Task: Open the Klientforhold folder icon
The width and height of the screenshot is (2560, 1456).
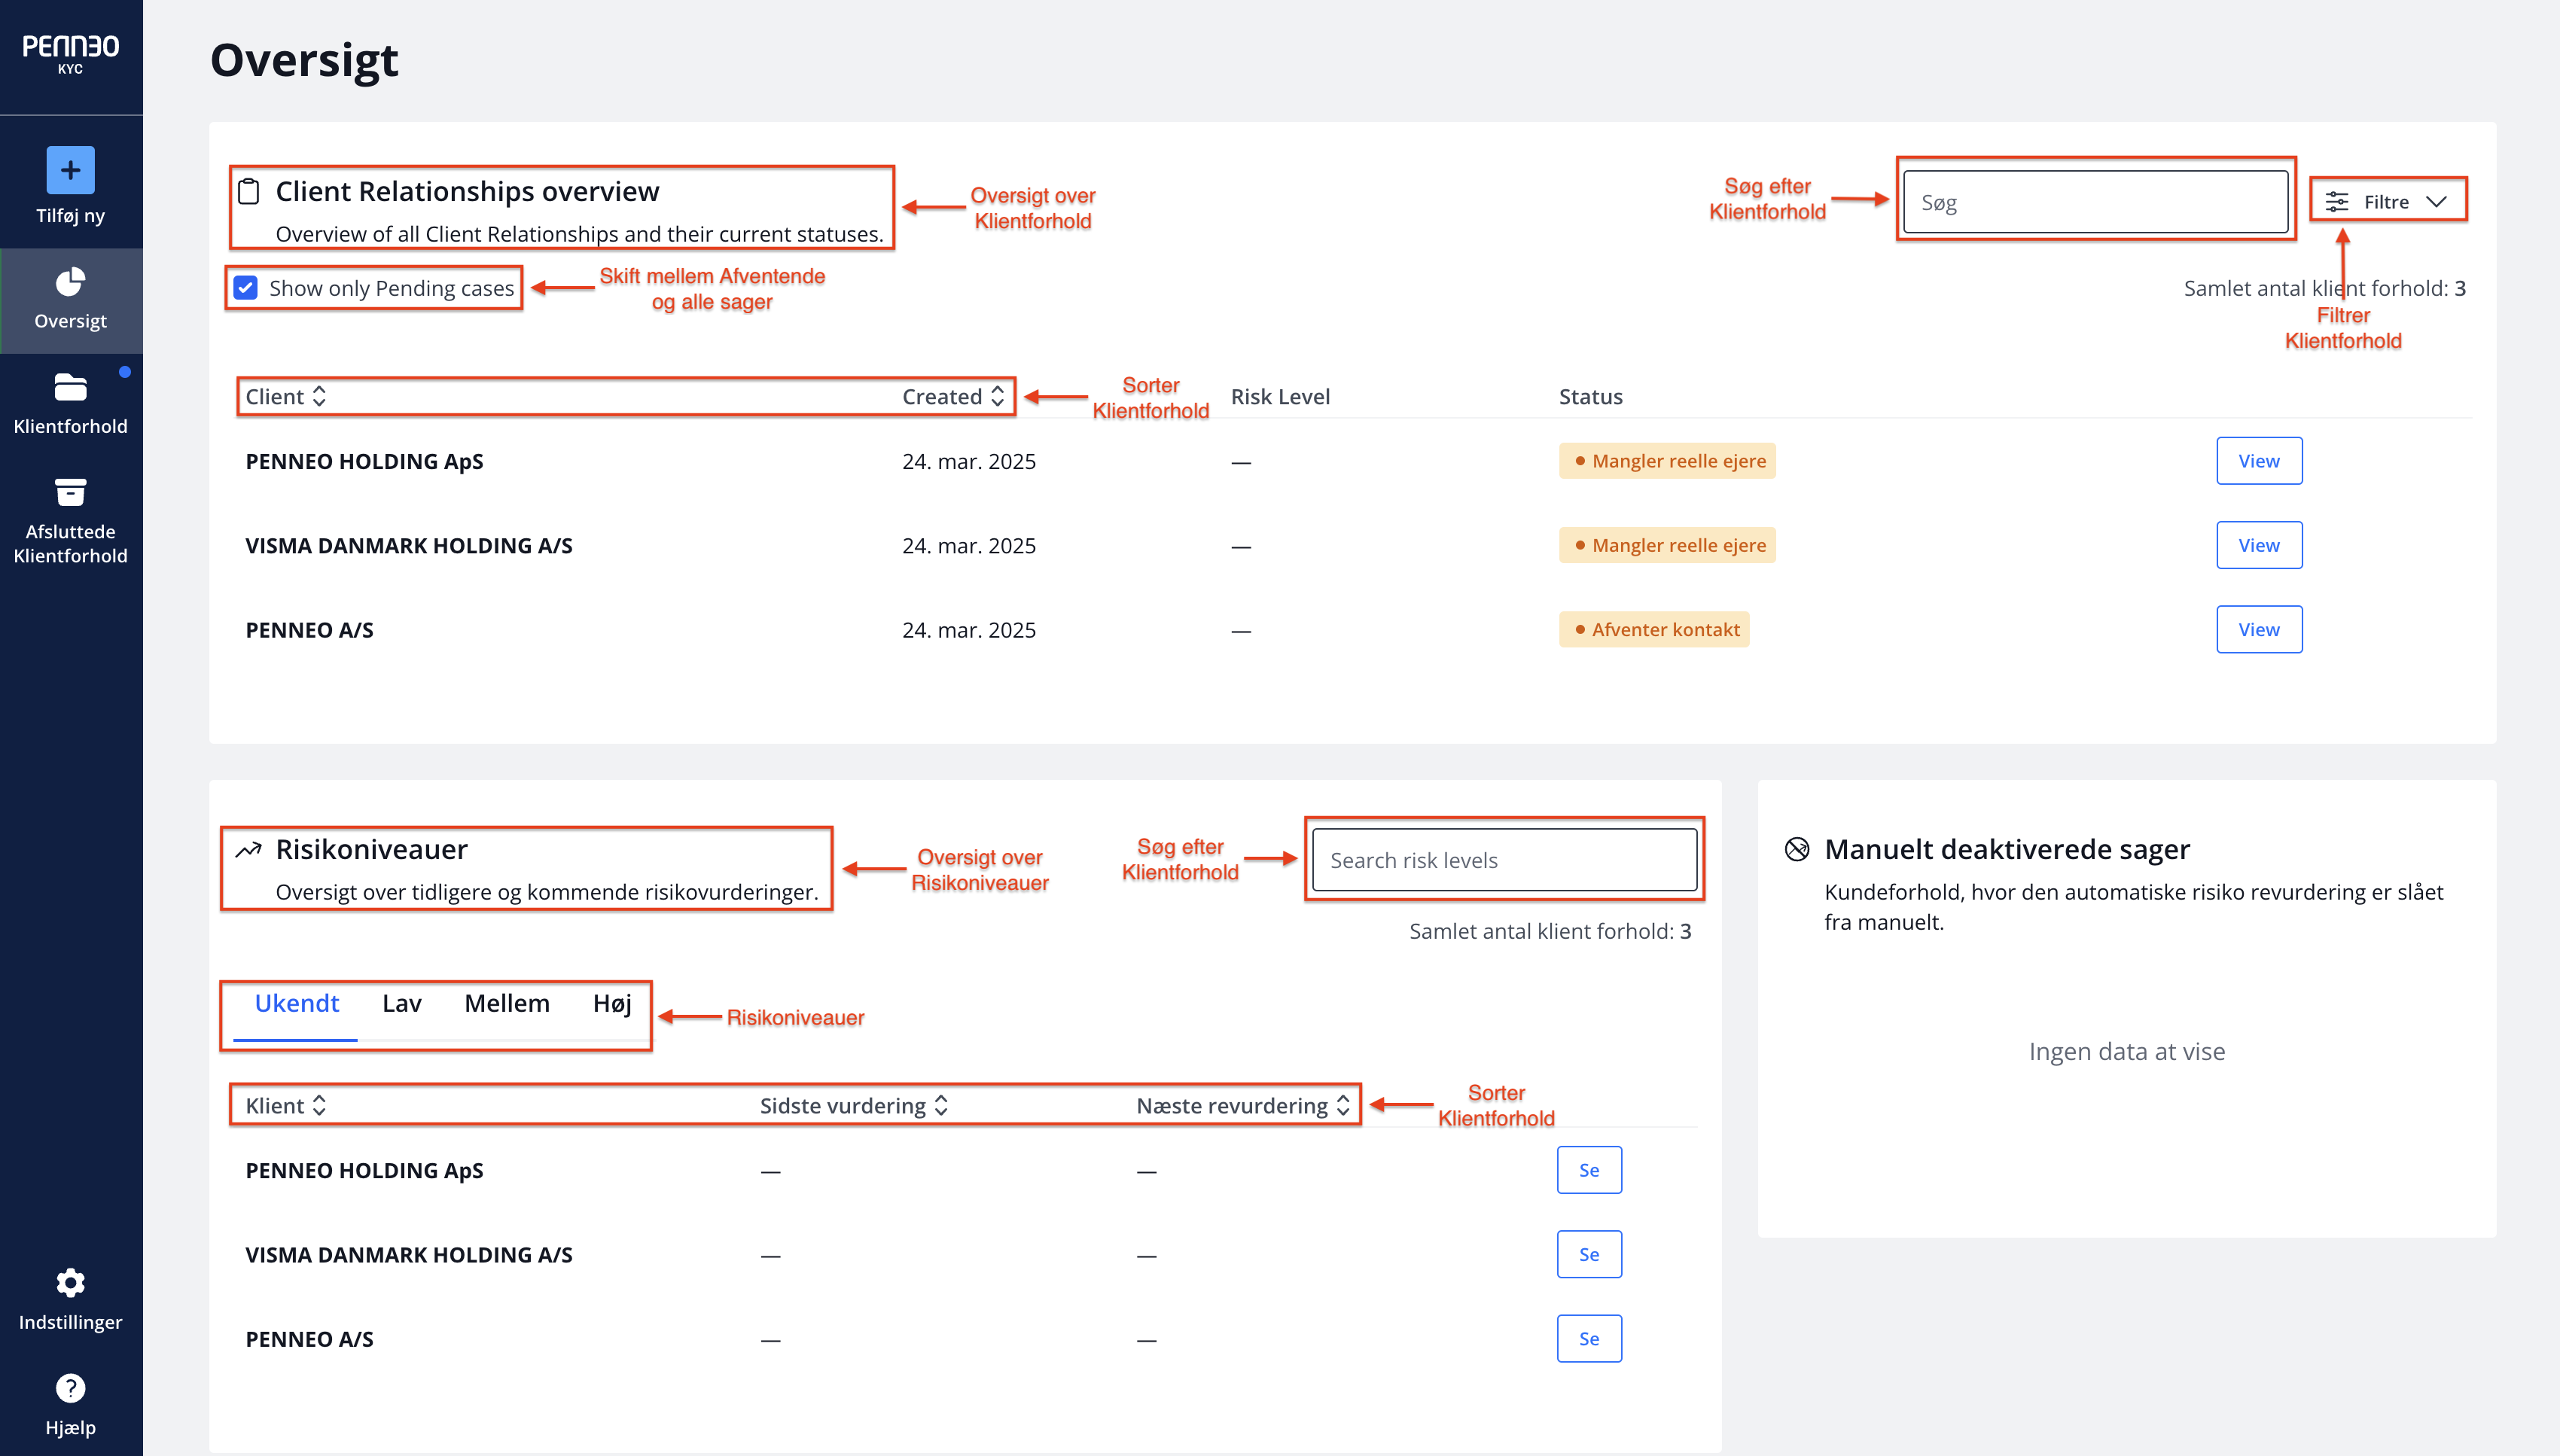Action: pos(70,387)
